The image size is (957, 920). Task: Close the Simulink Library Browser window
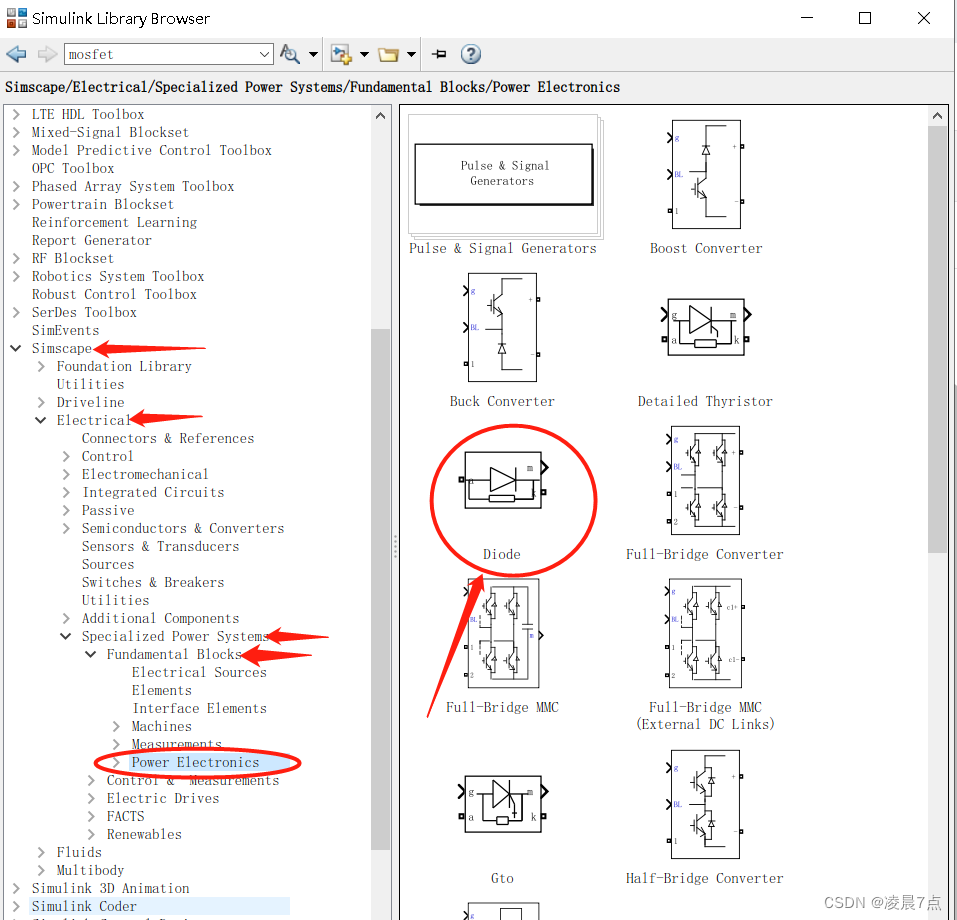(924, 18)
